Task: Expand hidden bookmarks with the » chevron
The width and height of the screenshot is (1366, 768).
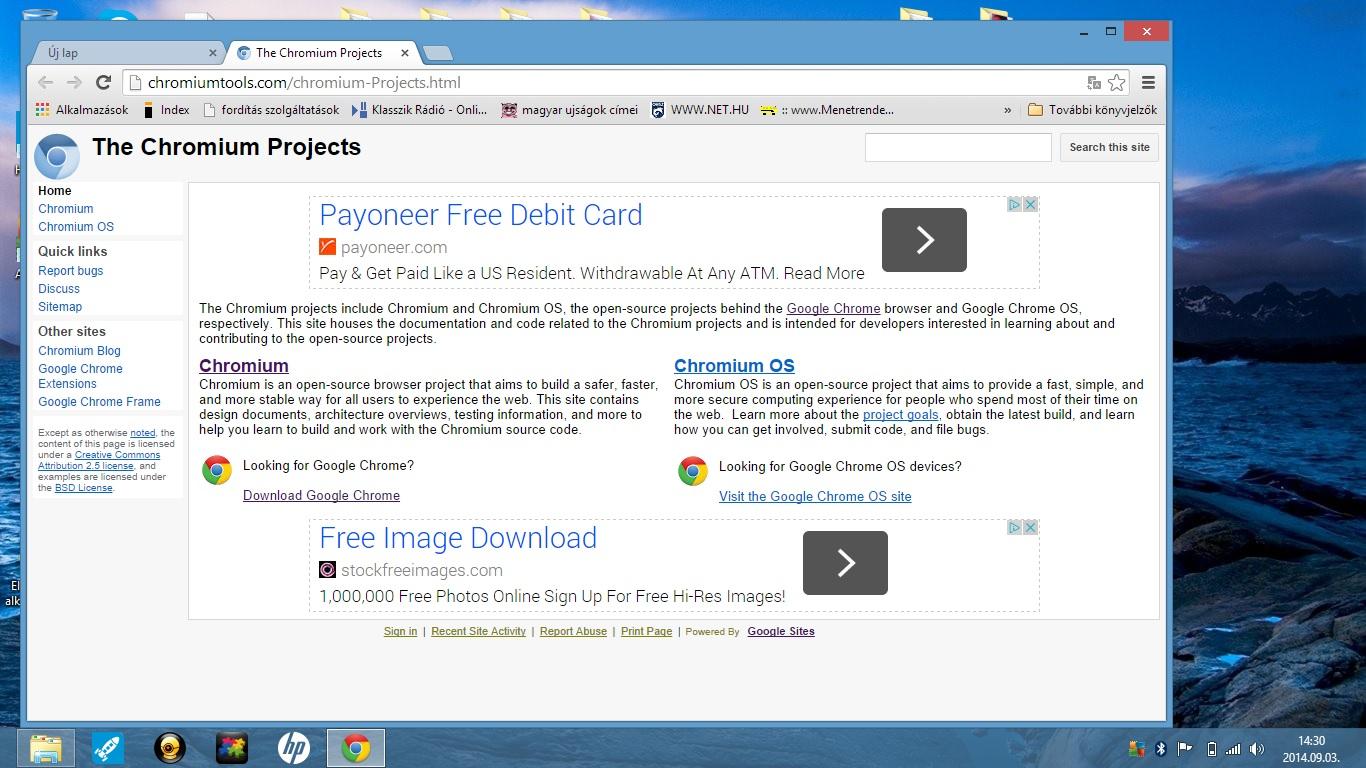Action: (x=1007, y=110)
